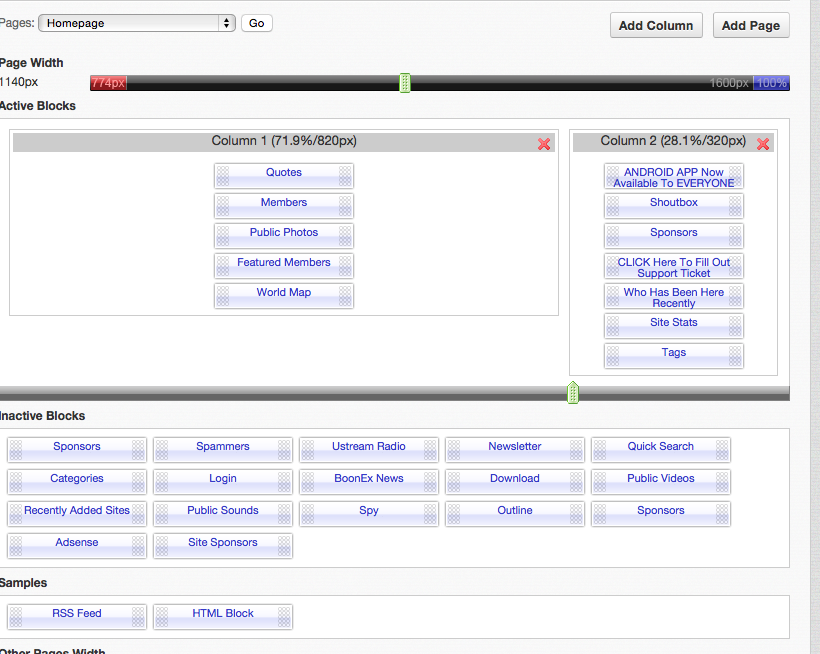Click the Featured Members block
The image size is (820, 654).
click(284, 263)
